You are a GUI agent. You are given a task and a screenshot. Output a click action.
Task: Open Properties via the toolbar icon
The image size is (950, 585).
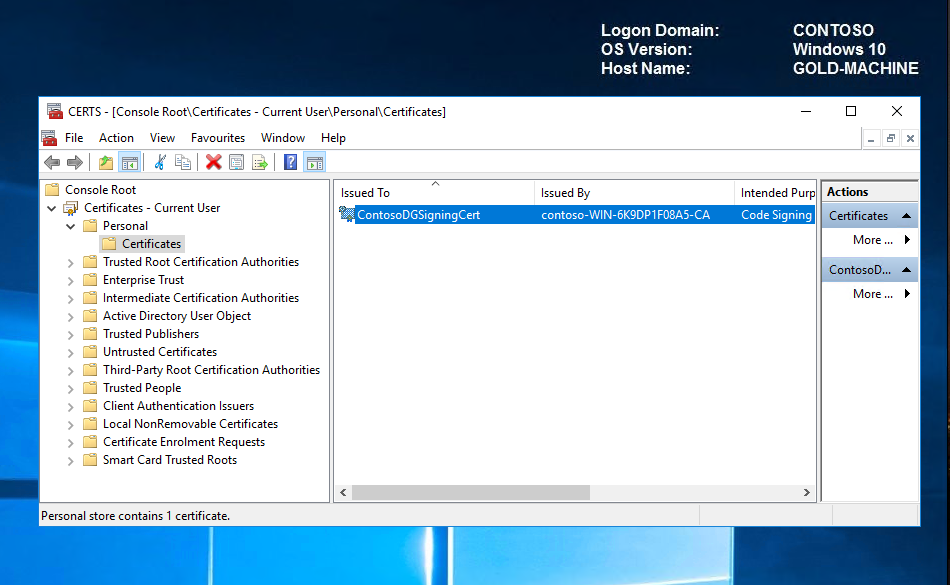tap(237, 162)
